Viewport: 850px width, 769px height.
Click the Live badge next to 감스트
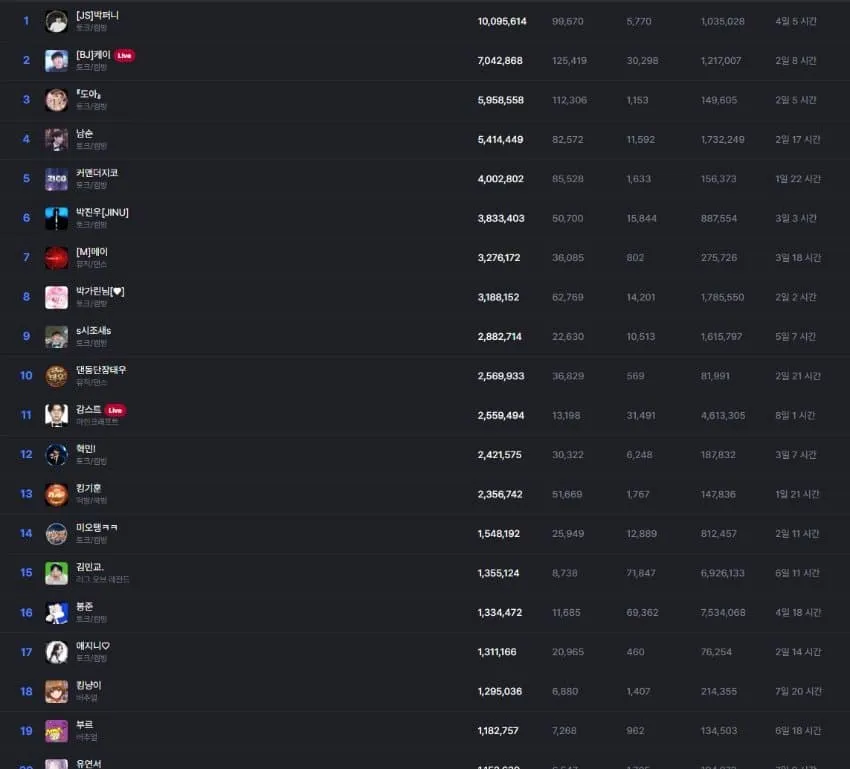pyautogui.click(x=115, y=410)
